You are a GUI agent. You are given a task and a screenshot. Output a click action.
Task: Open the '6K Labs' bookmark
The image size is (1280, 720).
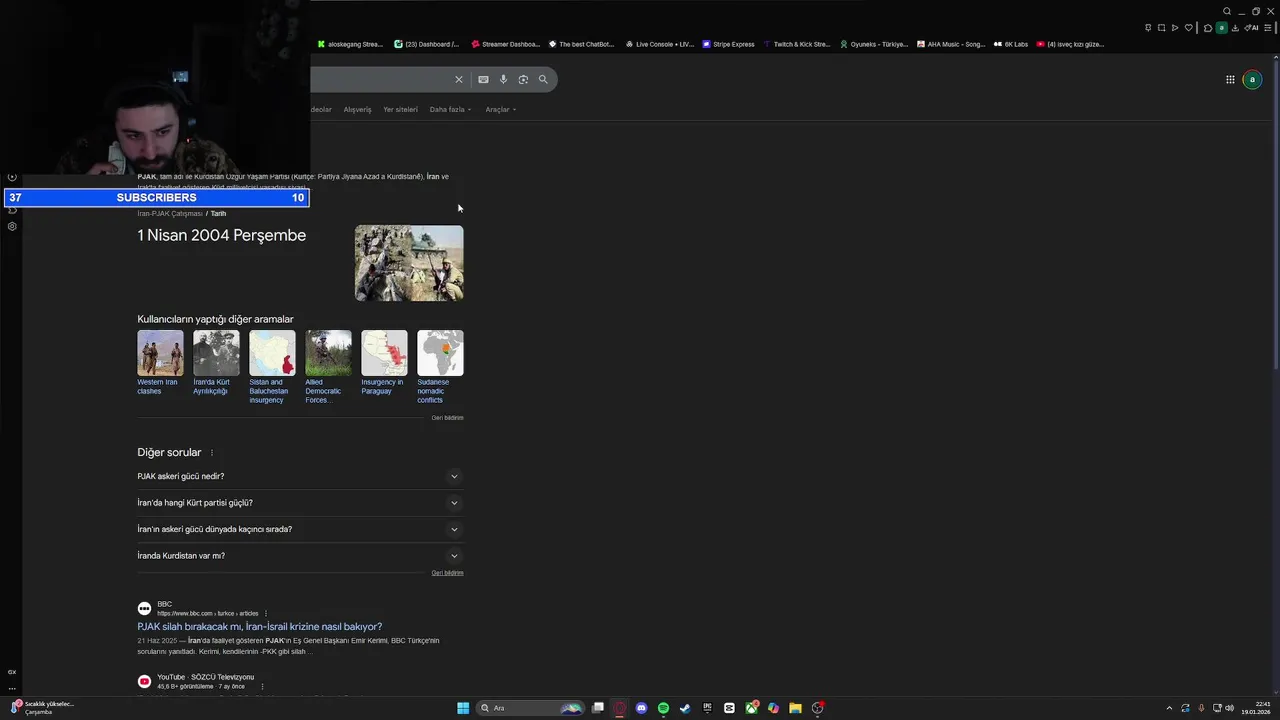pos(1010,44)
